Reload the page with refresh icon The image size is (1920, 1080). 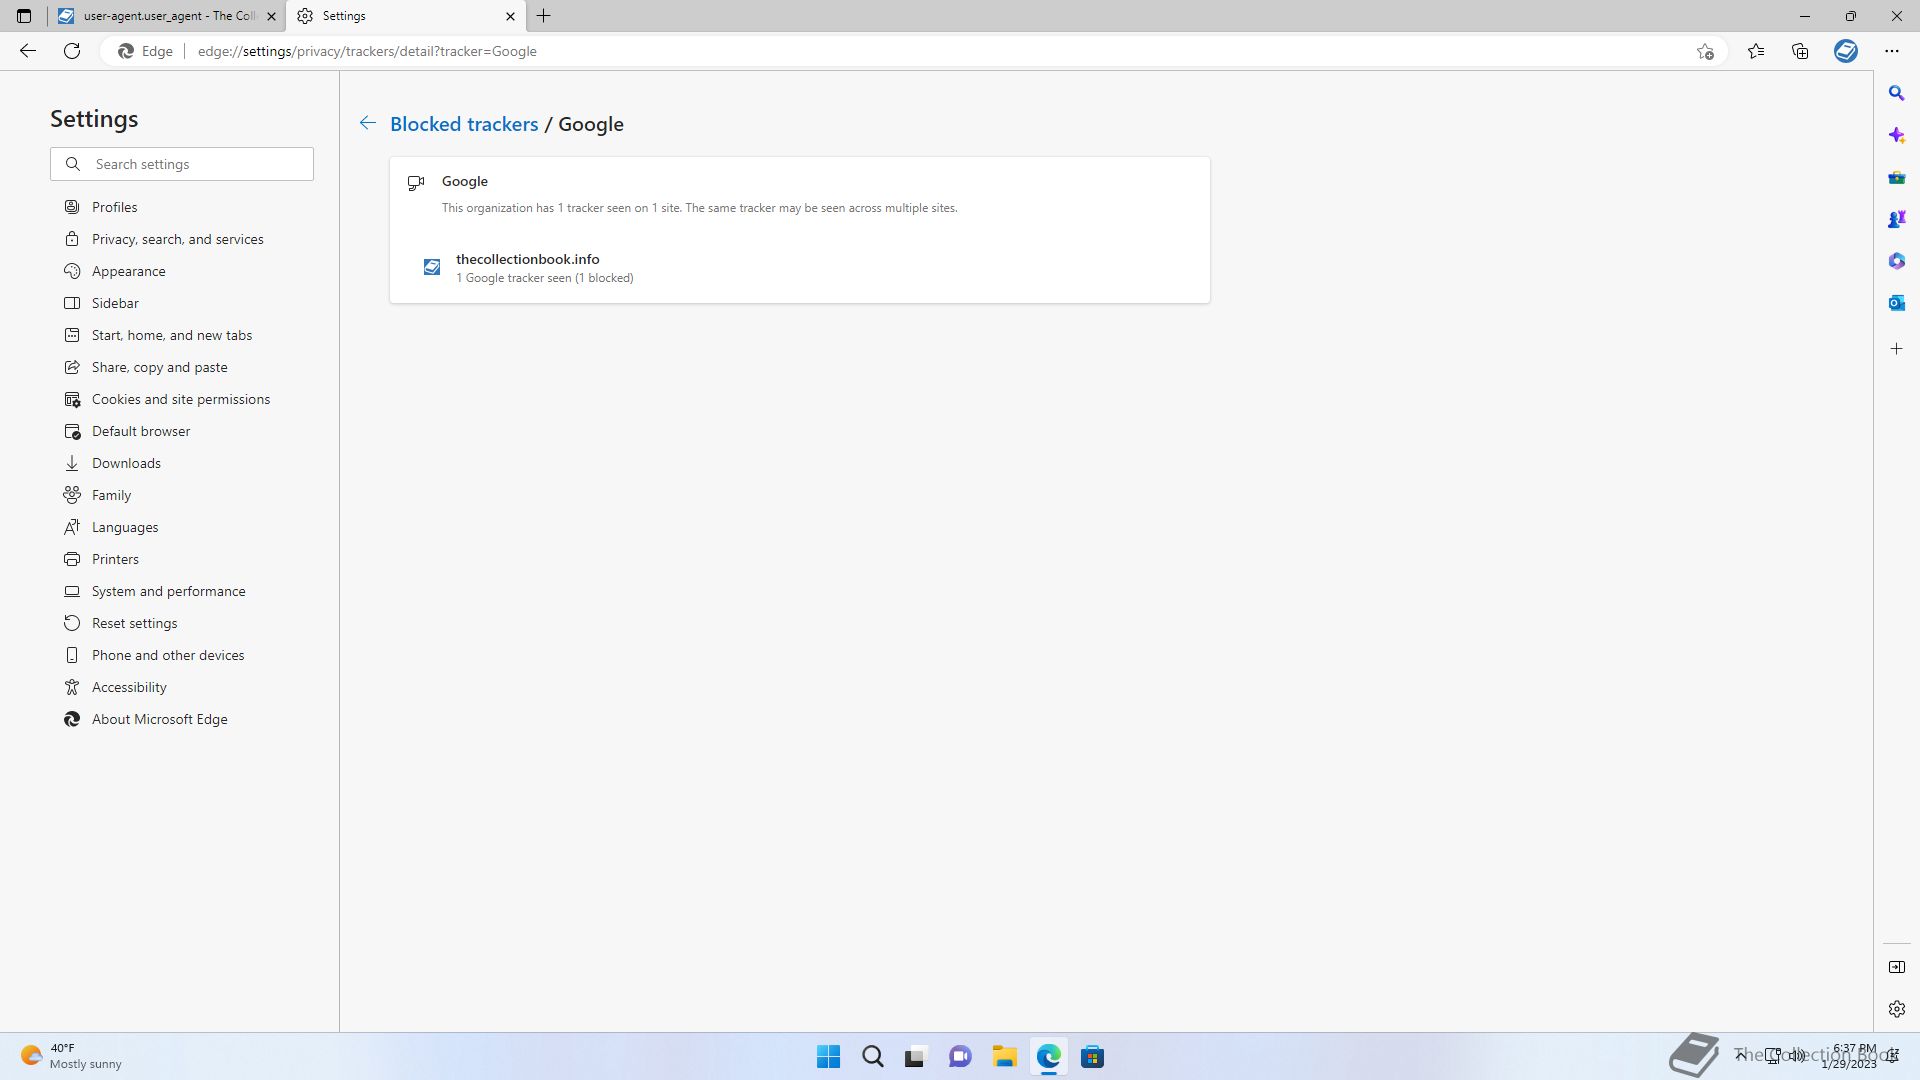click(72, 51)
